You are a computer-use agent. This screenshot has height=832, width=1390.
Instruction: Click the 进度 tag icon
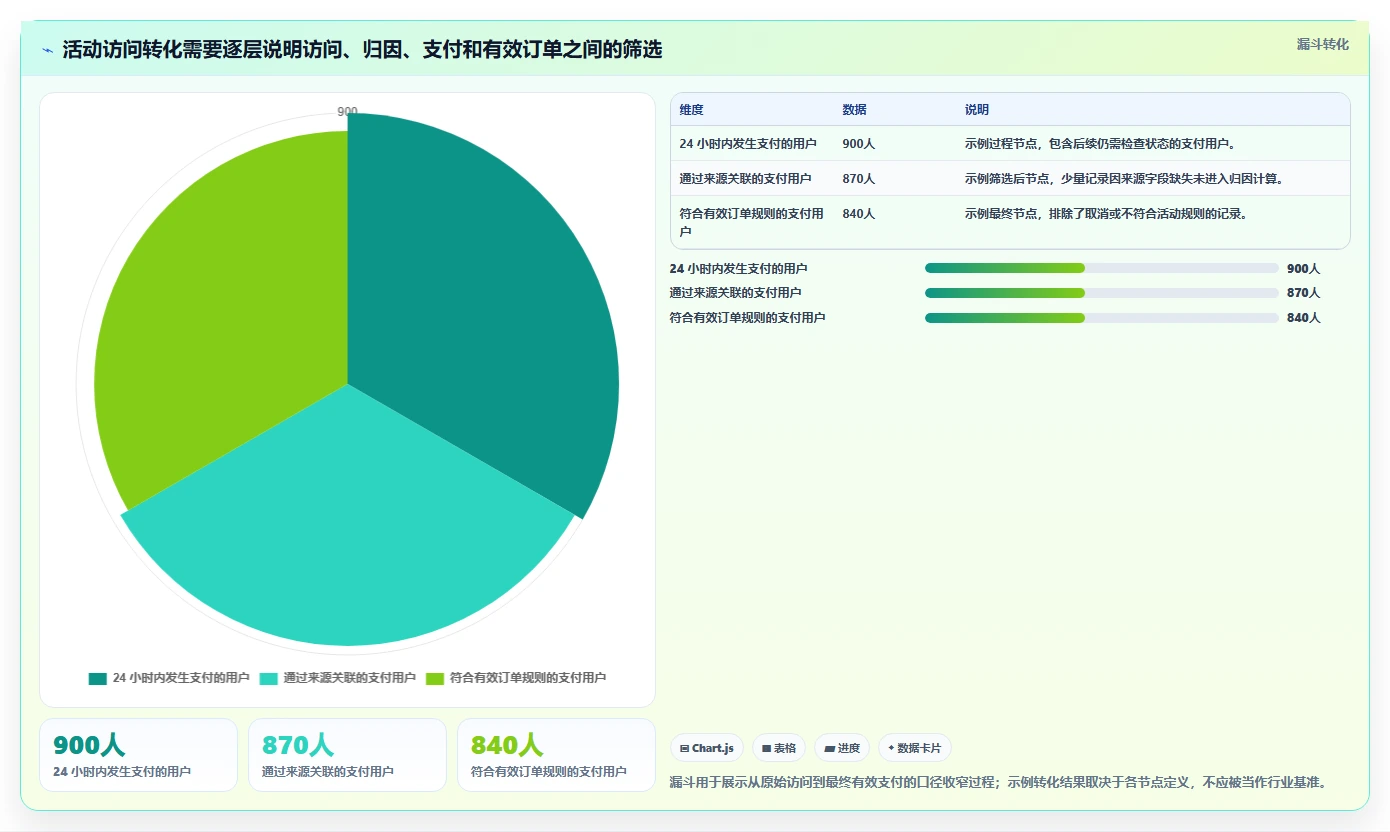pos(829,748)
